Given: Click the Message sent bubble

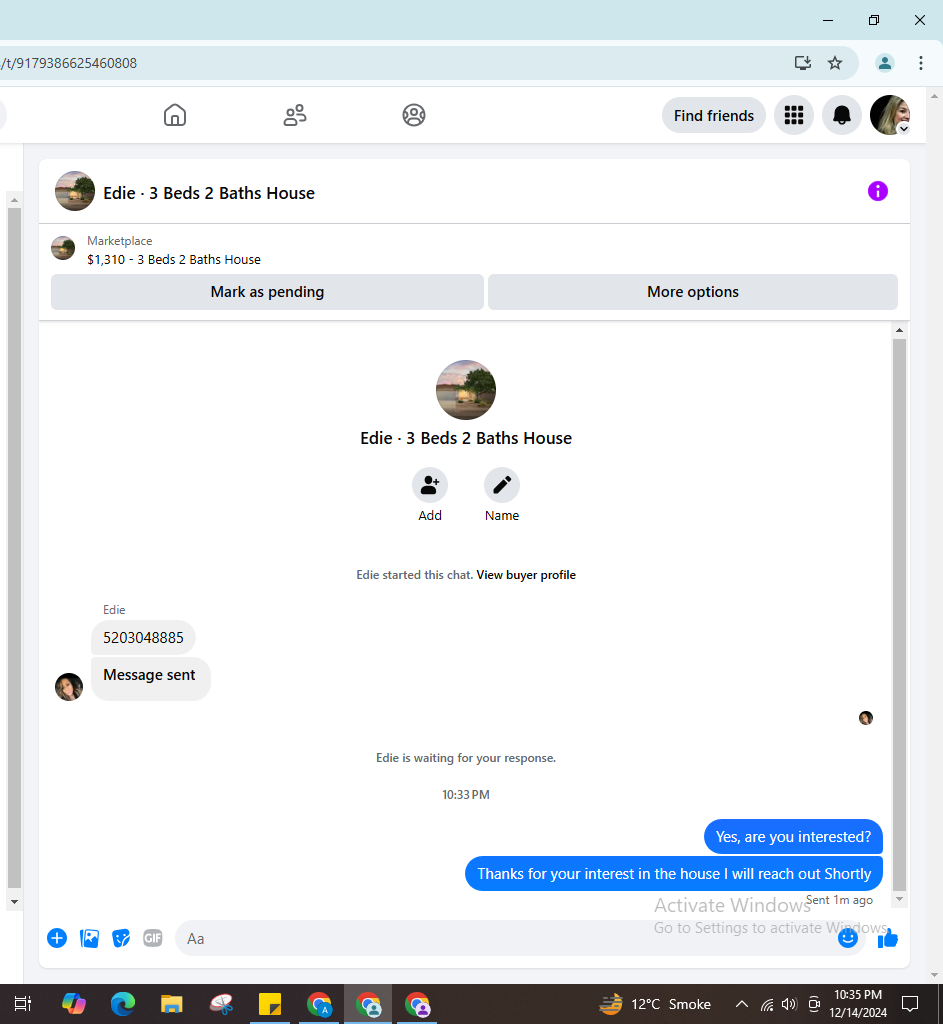Looking at the screenshot, I should coord(150,679).
